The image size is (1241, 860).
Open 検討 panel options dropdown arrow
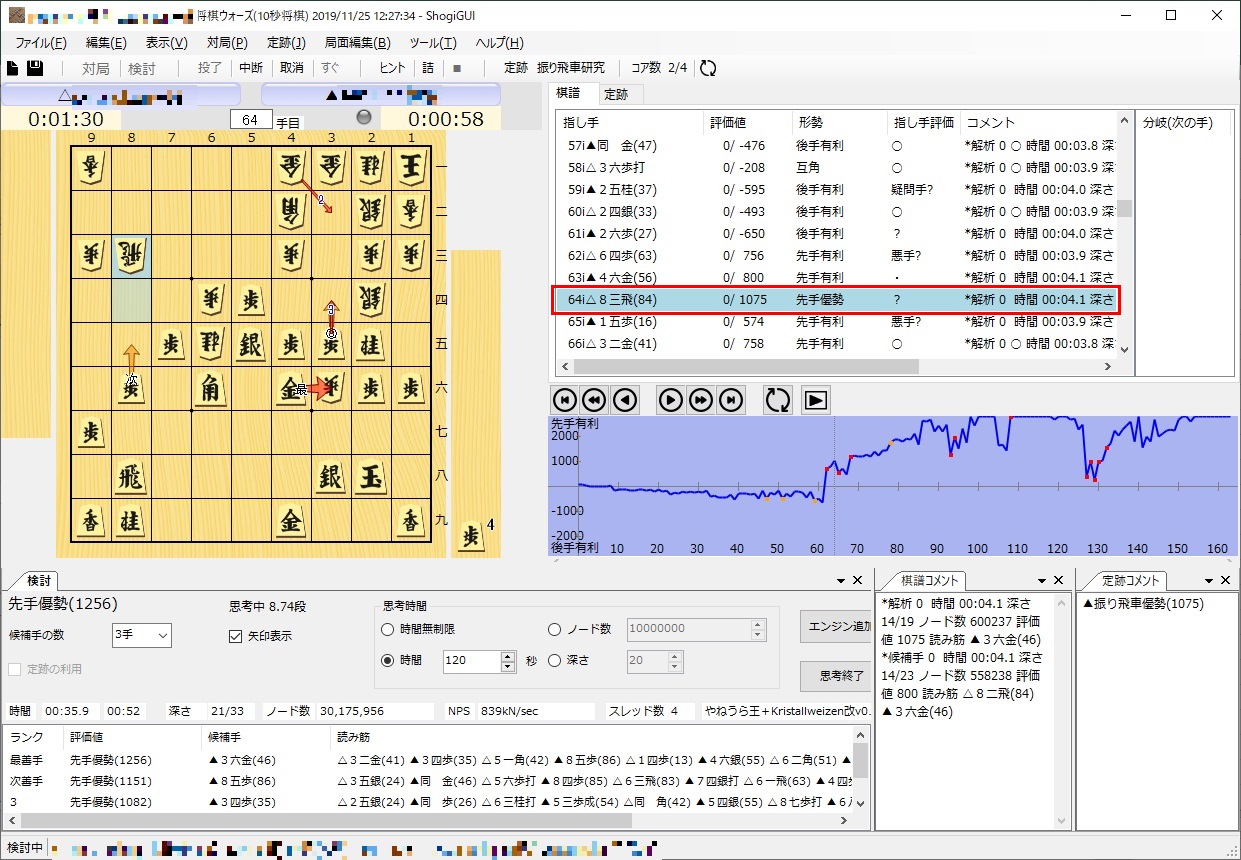pyautogui.click(x=841, y=580)
